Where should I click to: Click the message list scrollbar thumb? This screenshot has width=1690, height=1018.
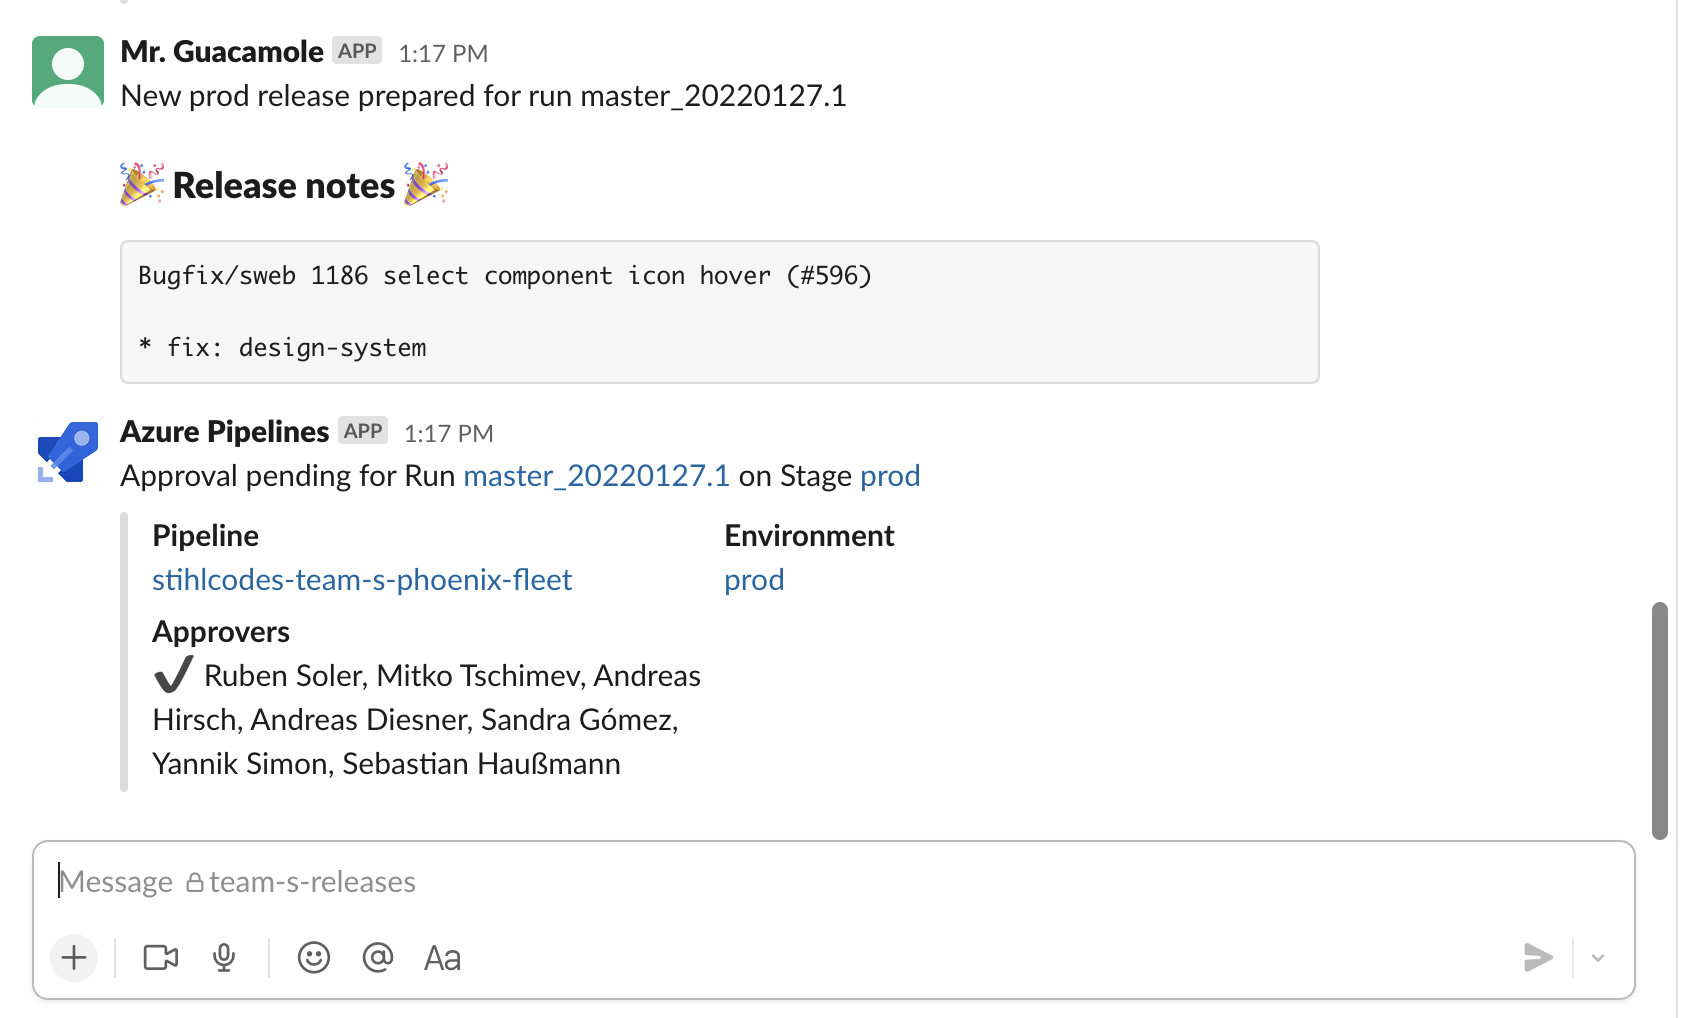click(1660, 720)
